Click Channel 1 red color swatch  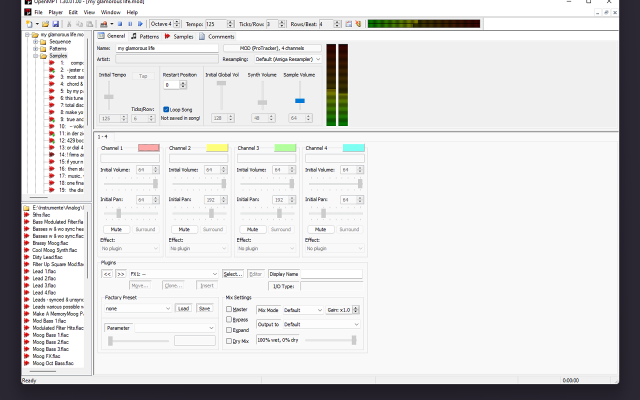click(x=149, y=148)
